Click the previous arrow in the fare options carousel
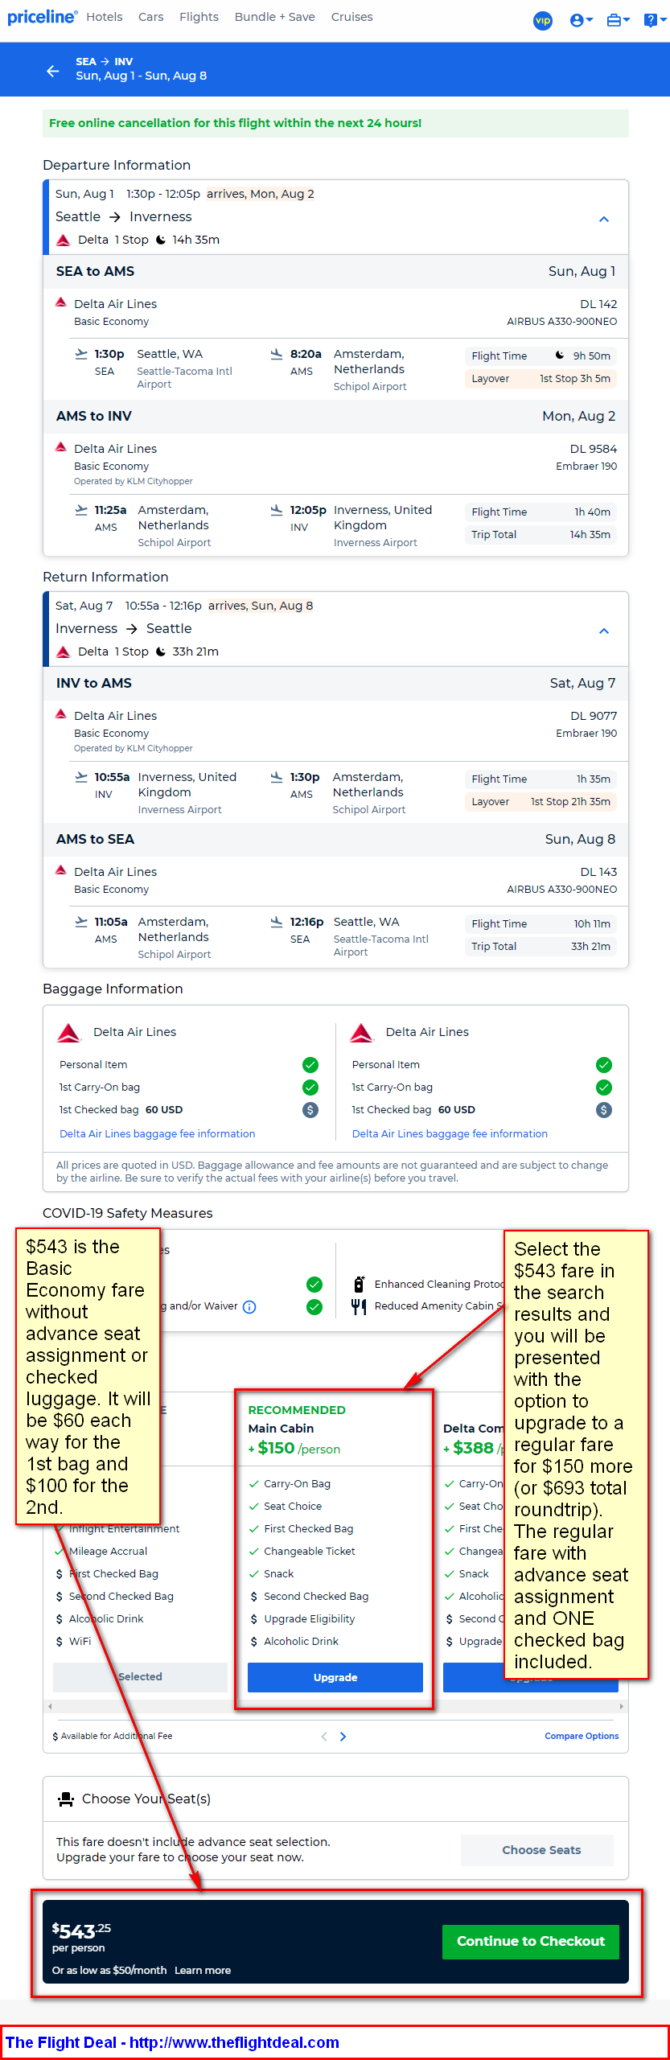Viewport: 670px width, 2060px height. [x=324, y=1736]
